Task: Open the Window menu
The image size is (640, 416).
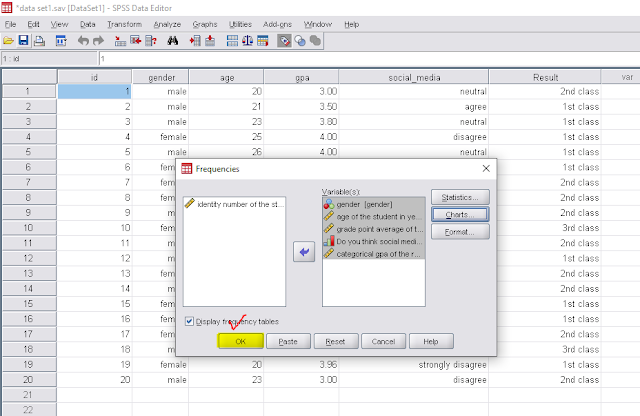Action: 318,24
